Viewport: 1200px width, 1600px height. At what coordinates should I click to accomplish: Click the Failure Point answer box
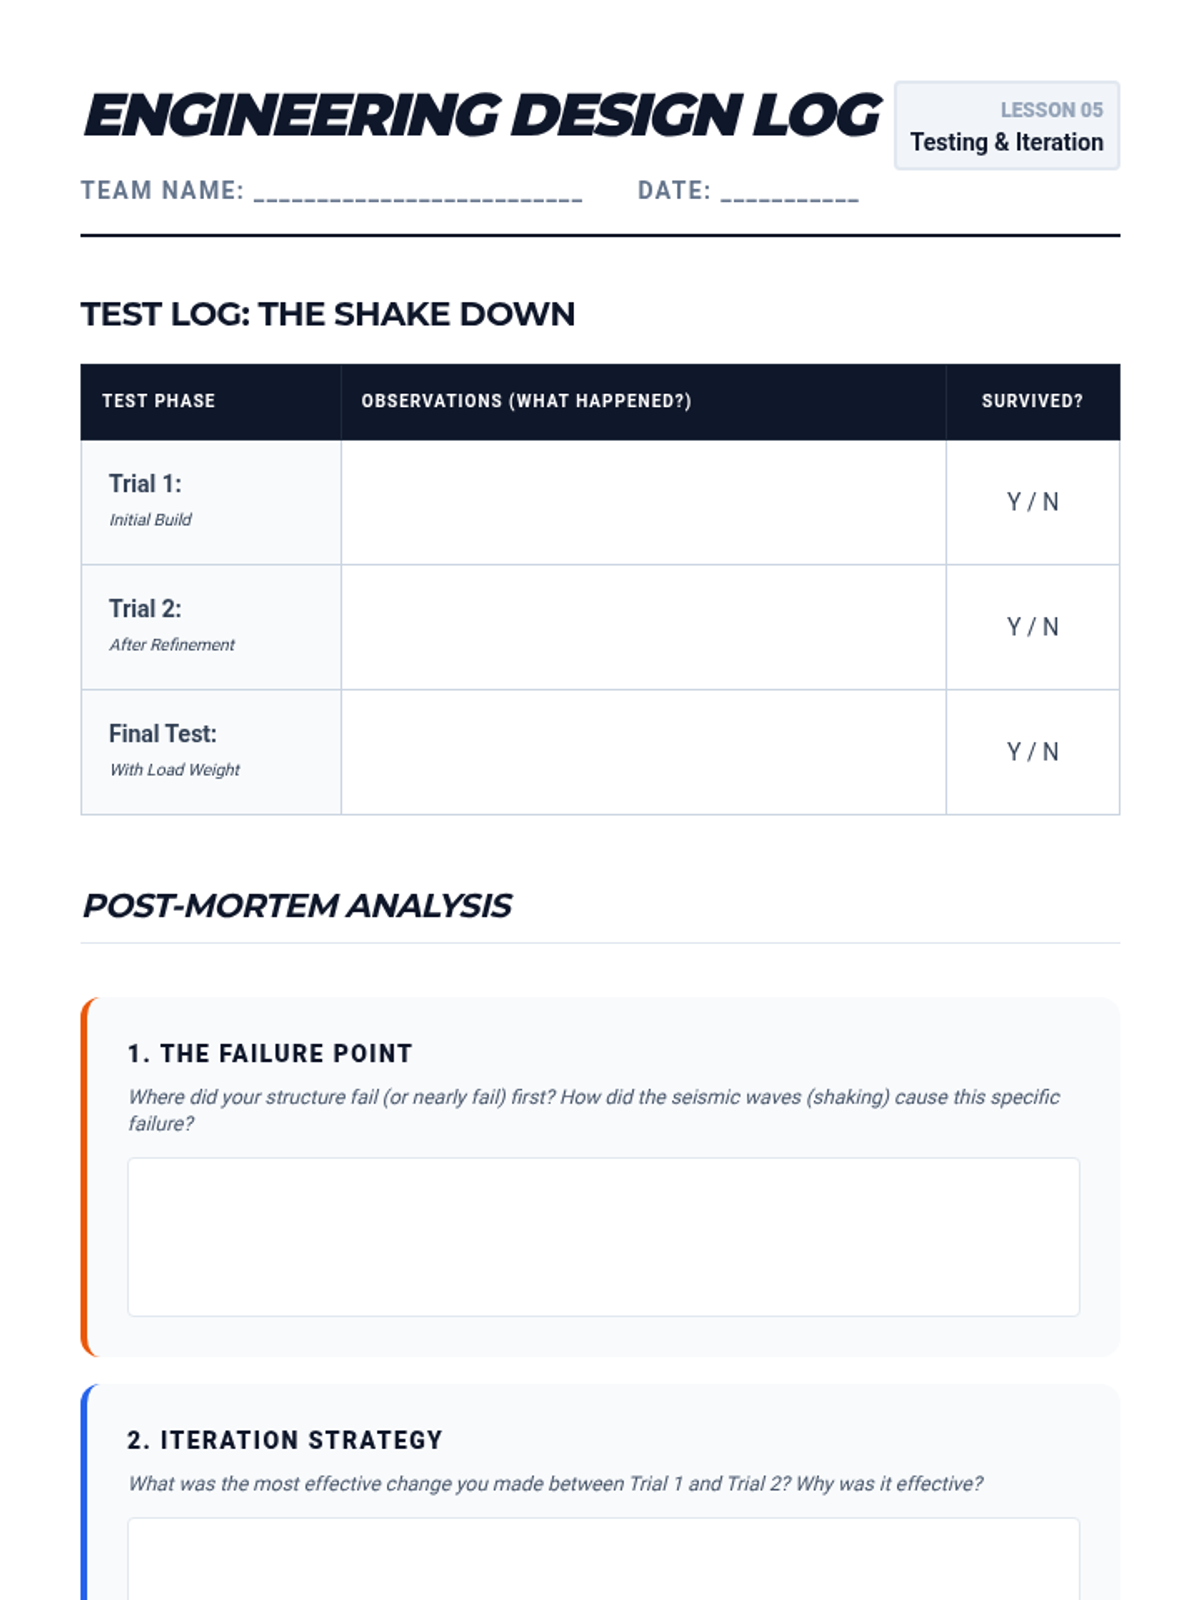coord(603,1237)
